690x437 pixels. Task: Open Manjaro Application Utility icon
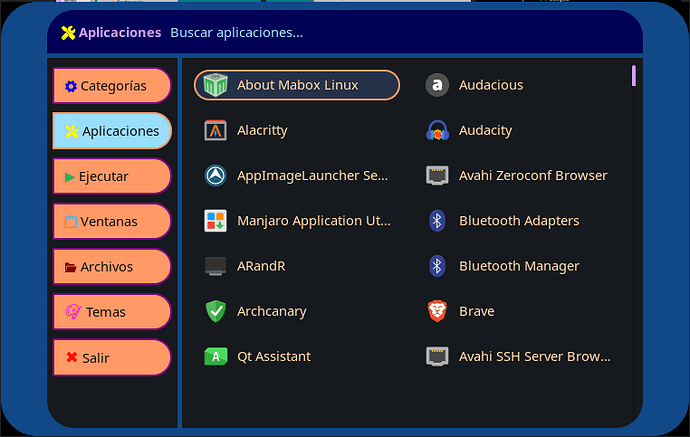click(216, 220)
